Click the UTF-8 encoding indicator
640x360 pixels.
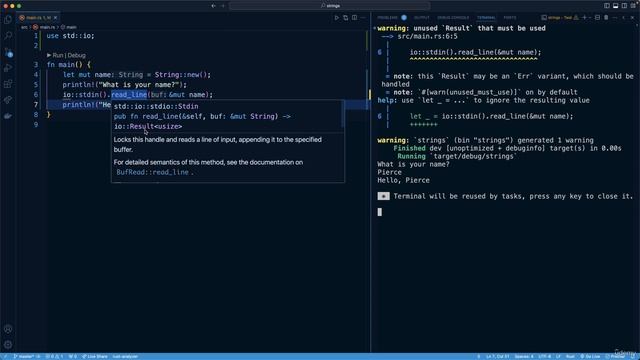coord(544,356)
